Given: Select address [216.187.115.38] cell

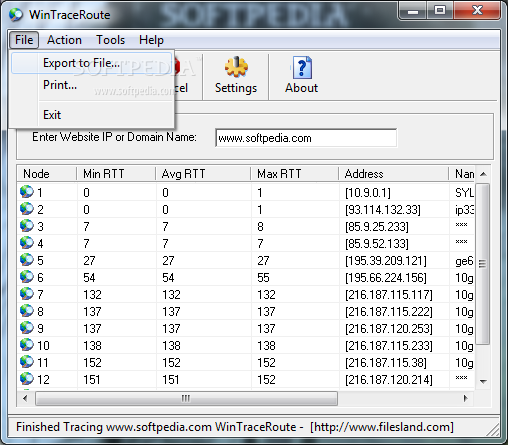Looking at the screenshot, I should click(x=386, y=363).
